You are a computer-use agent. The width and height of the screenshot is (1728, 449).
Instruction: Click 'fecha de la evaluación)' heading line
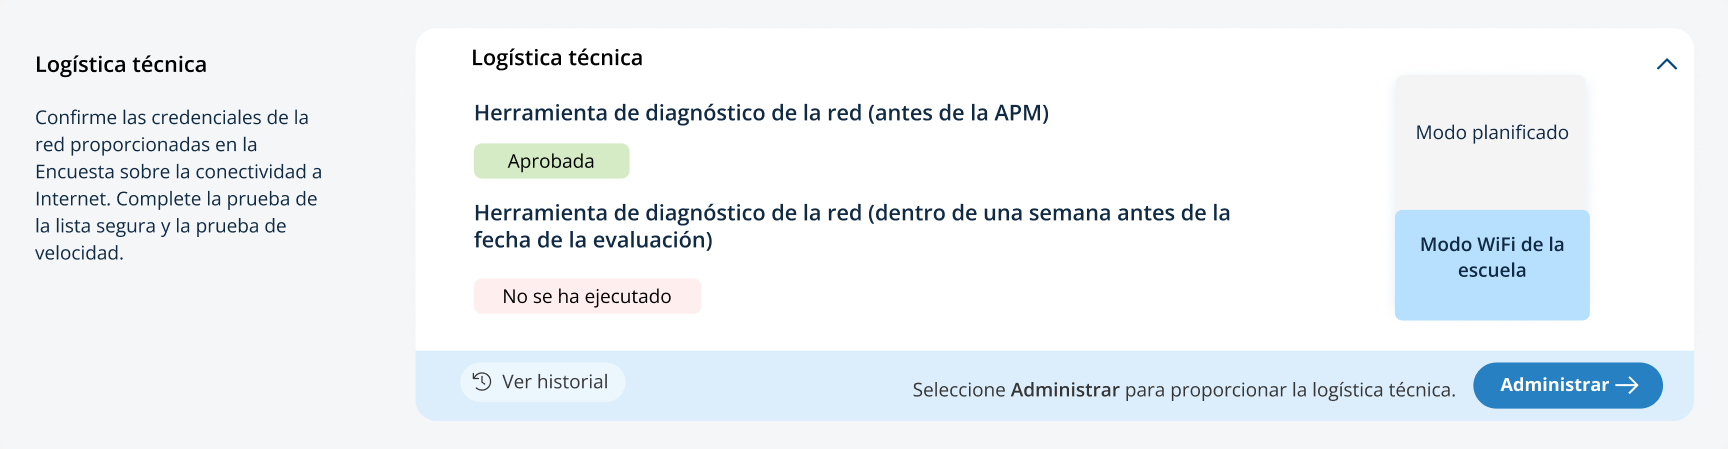tap(593, 240)
